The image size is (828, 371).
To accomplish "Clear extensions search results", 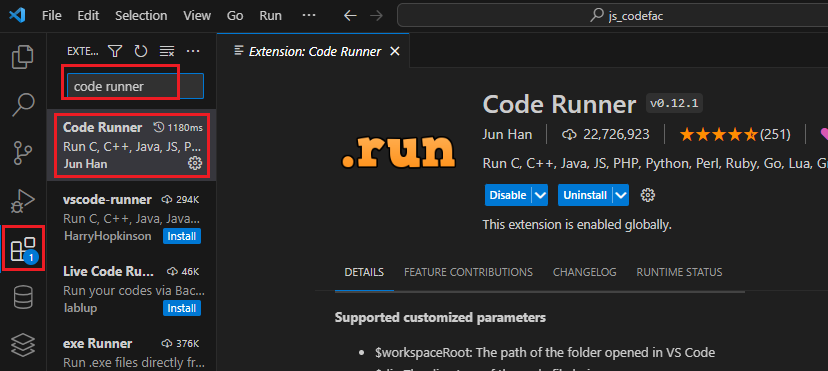I will [x=167, y=51].
